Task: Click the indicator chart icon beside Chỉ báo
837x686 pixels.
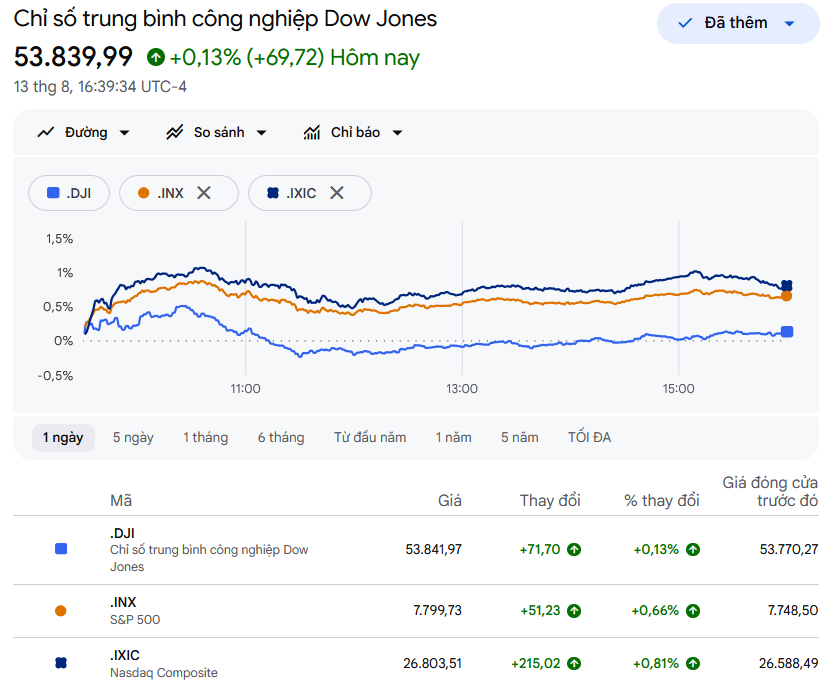Action: (312, 132)
